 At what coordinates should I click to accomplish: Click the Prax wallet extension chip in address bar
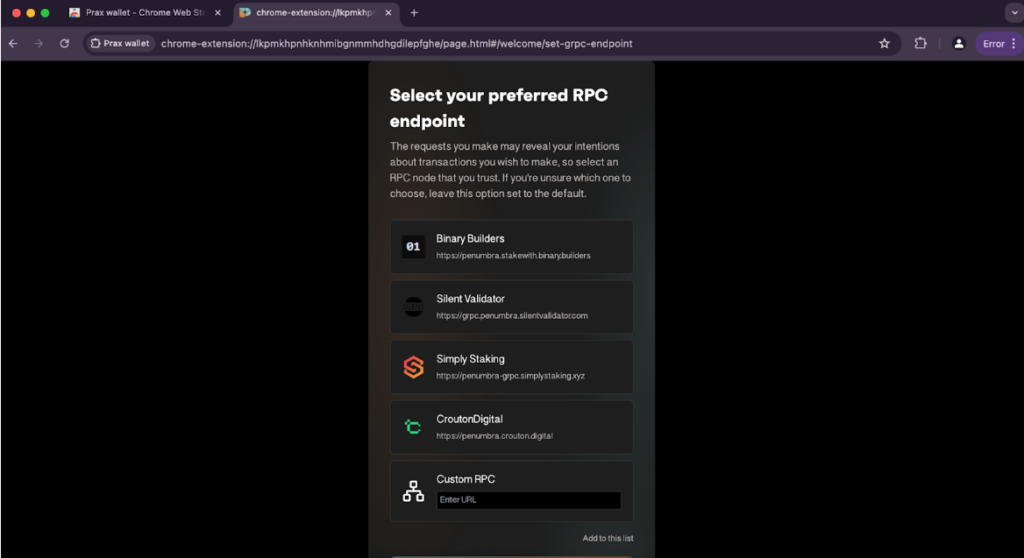120,44
